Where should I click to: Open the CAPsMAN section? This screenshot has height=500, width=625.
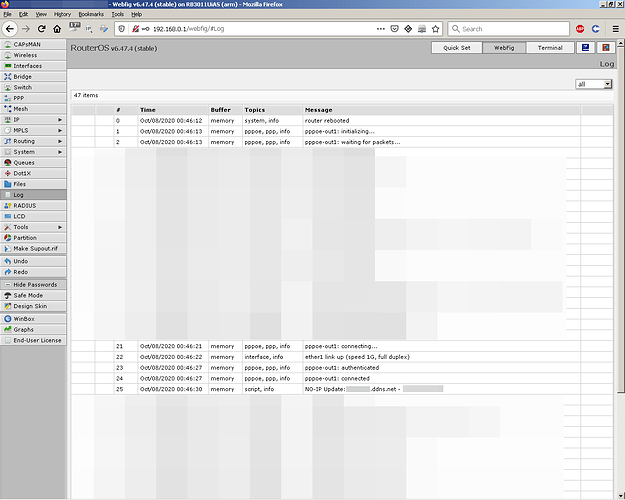(x=33, y=44)
